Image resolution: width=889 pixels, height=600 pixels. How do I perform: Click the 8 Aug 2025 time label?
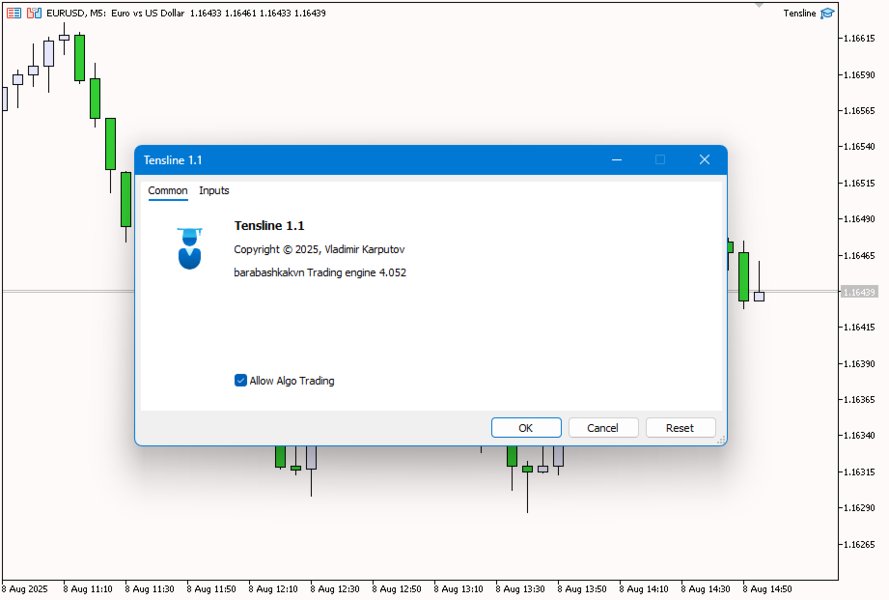pos(25,589)
